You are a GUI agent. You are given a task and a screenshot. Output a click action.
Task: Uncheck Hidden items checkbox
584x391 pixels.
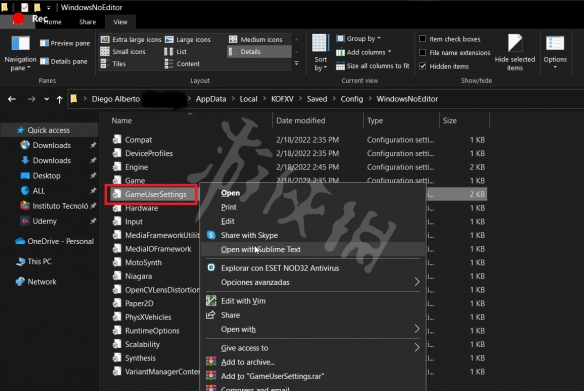point(423,66)
